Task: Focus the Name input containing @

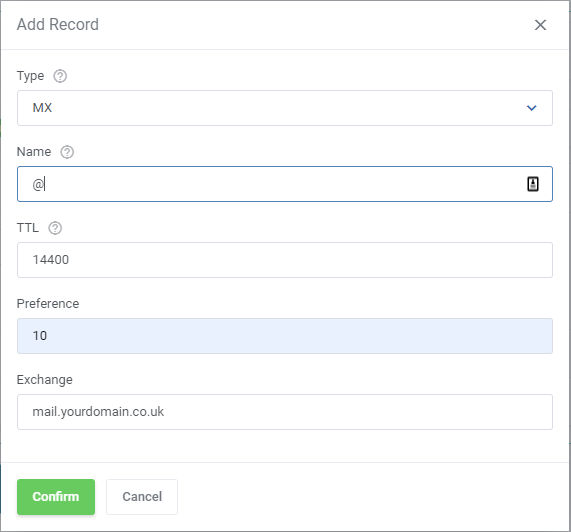Action: tap(285, 184)
